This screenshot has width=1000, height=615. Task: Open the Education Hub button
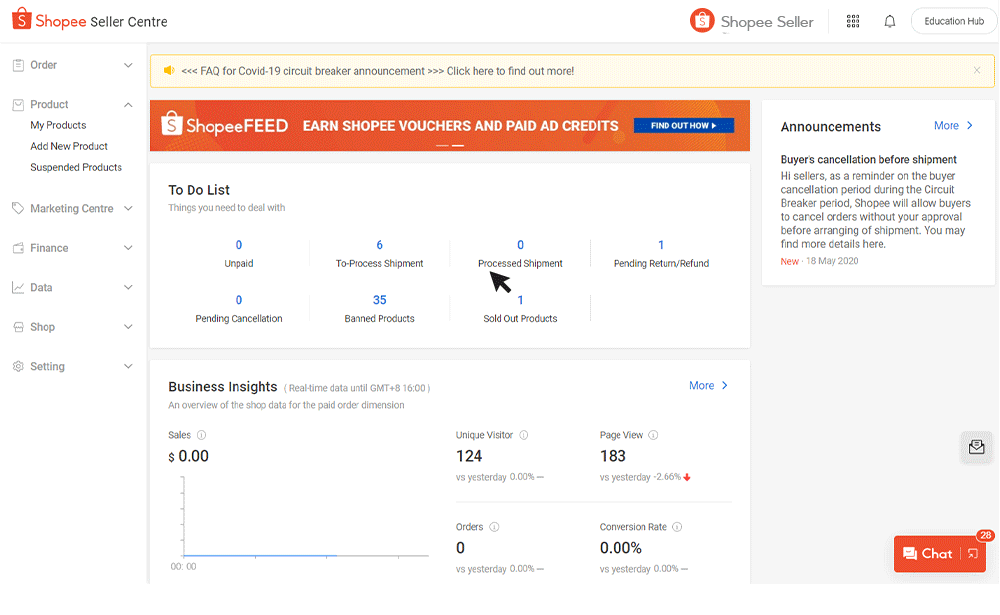click(954, 21)
